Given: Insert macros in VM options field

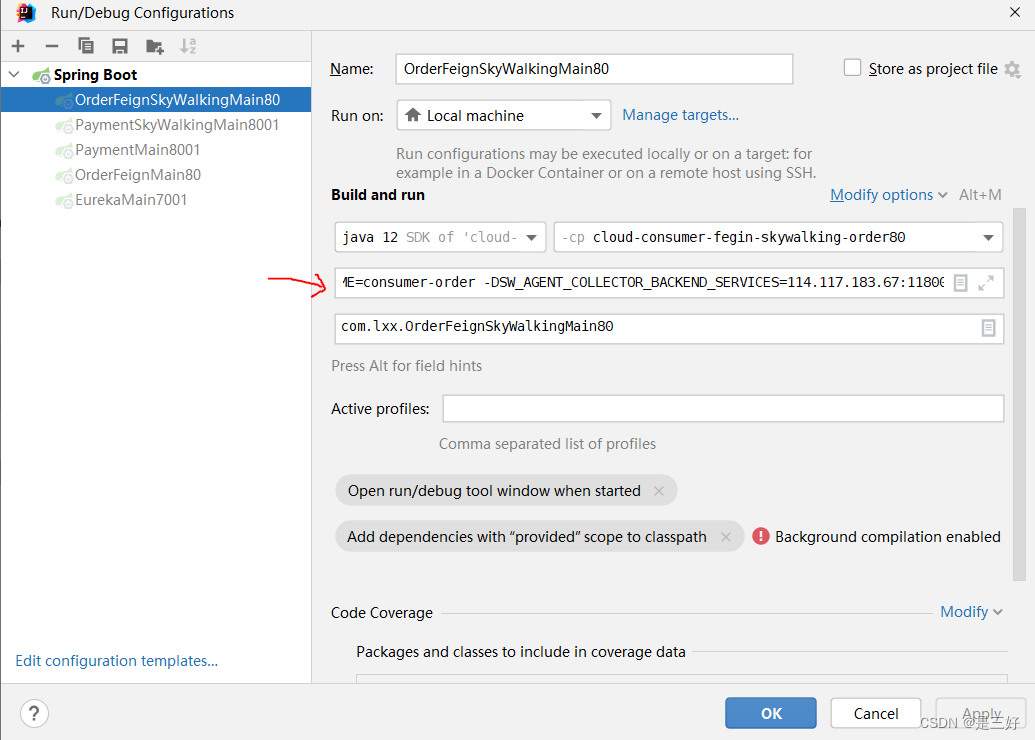Looking at the screenshot, I should [961, 283].
